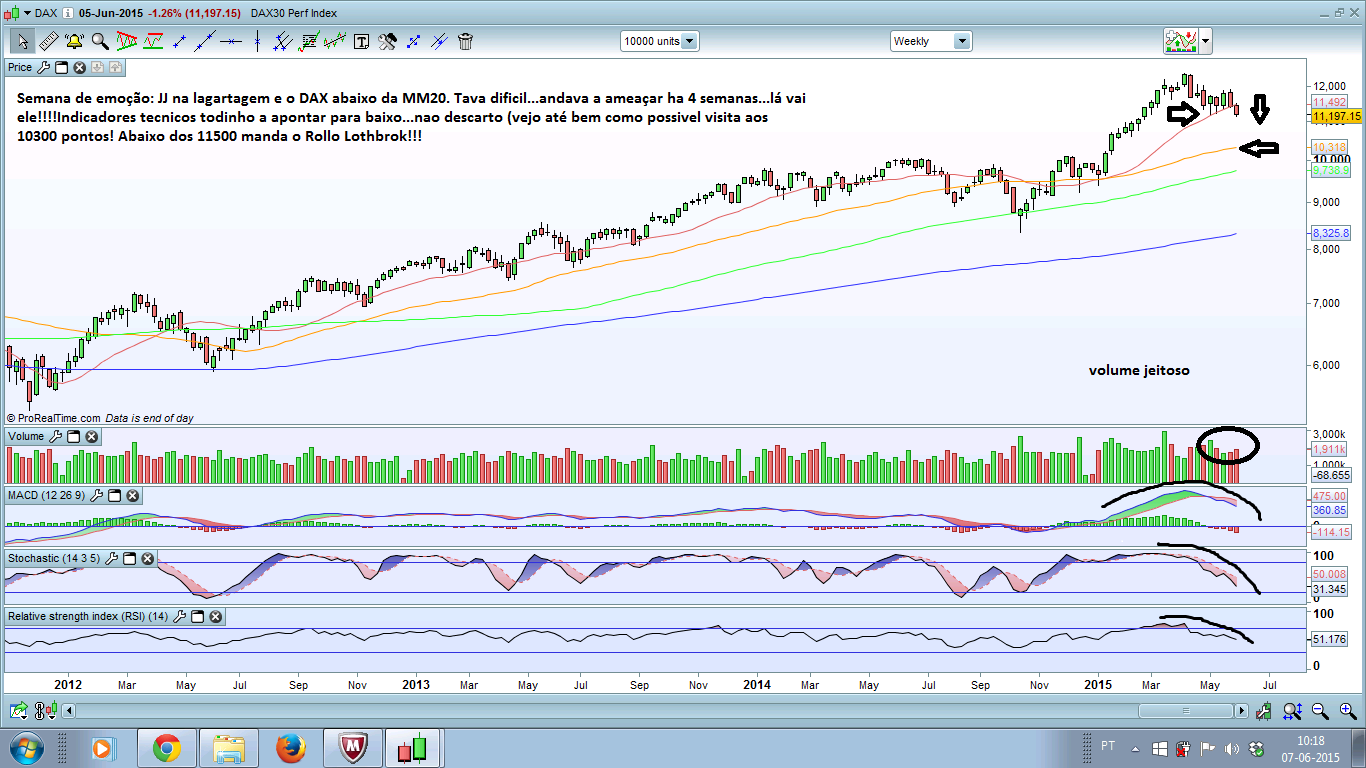Click the horizontal scrollbar right arrow
The width and height of the screenshot is (1366, 768).
[1243, 711]
